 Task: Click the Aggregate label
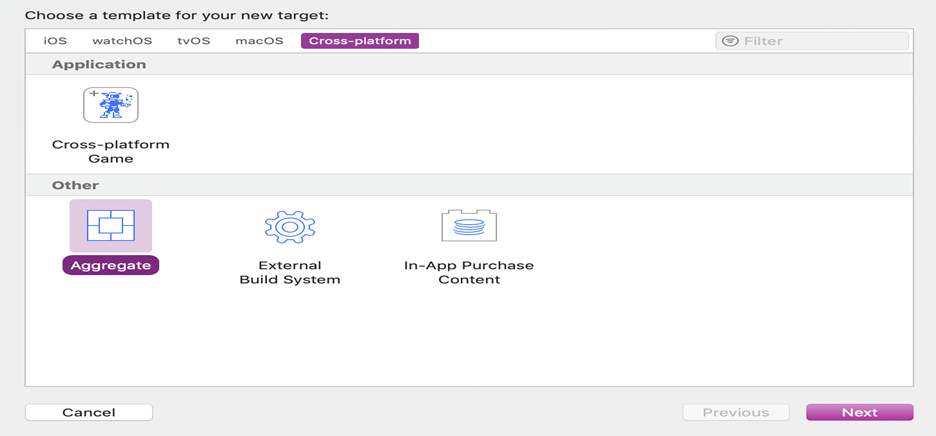[x=110, y=266]
